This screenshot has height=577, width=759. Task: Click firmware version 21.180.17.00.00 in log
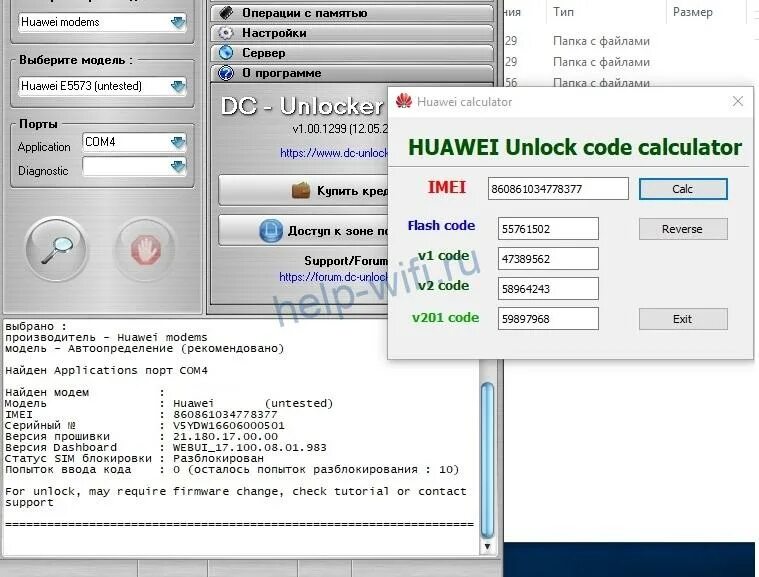click(x=225, y=437)
